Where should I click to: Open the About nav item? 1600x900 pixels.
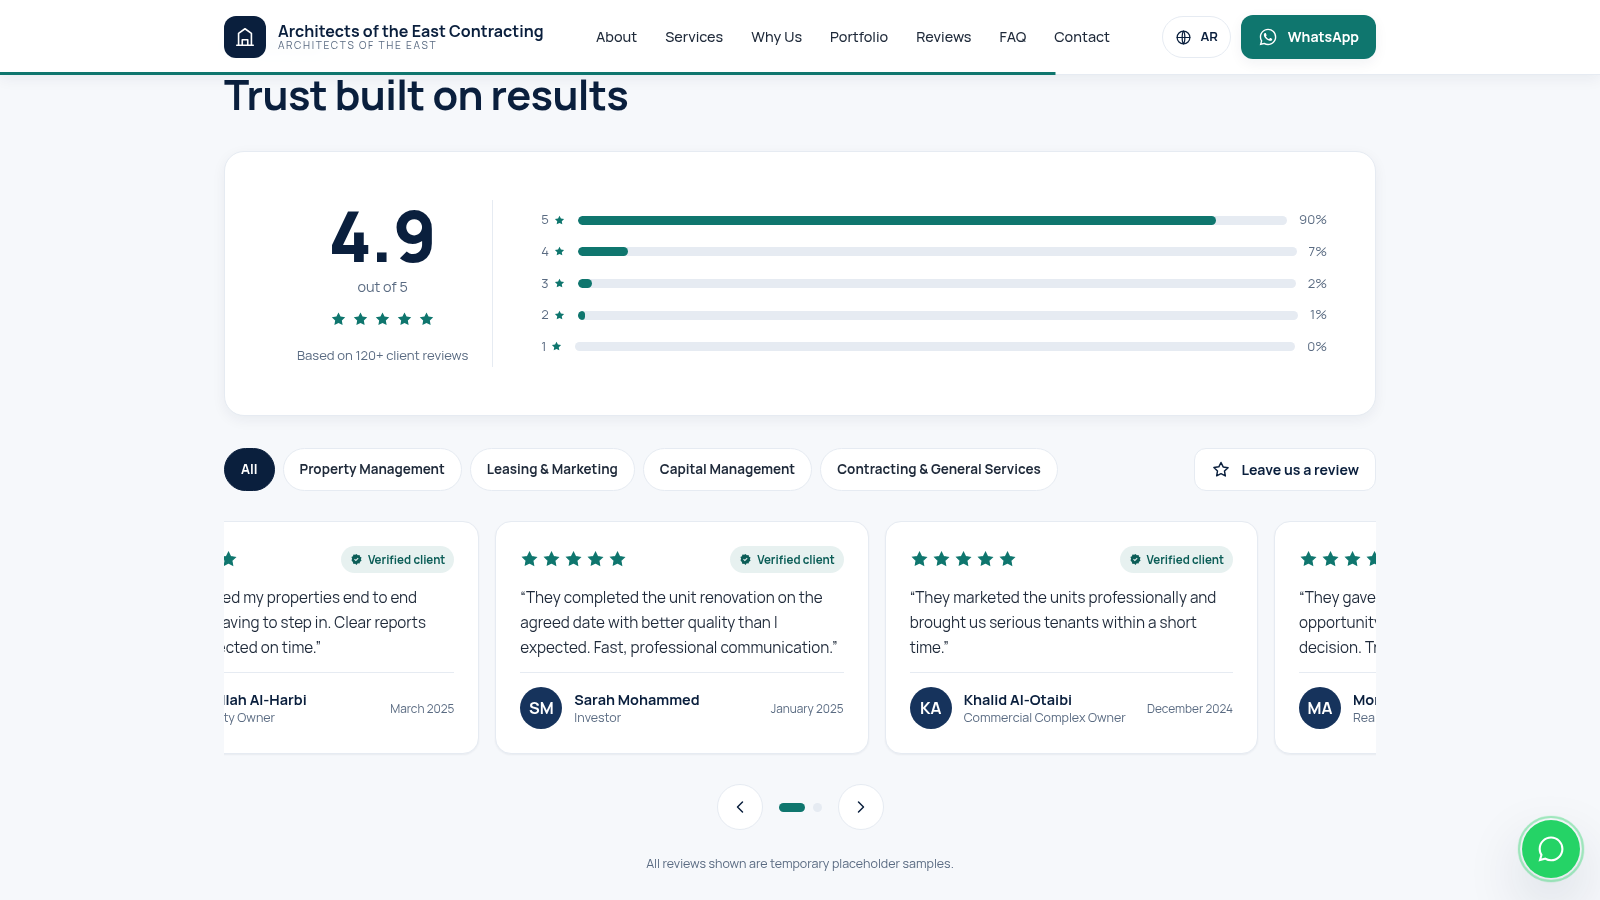click(616, 37)
